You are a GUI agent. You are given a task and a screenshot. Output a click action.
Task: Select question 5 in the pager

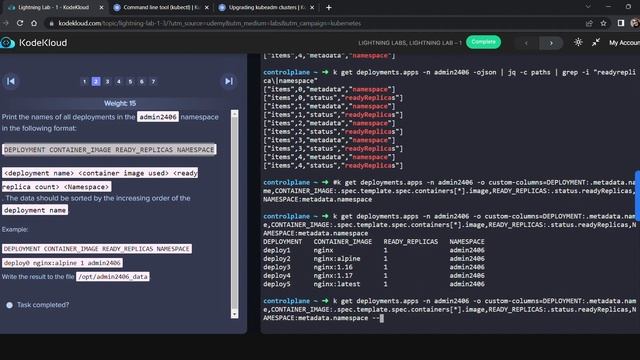[x=130, y=81]
